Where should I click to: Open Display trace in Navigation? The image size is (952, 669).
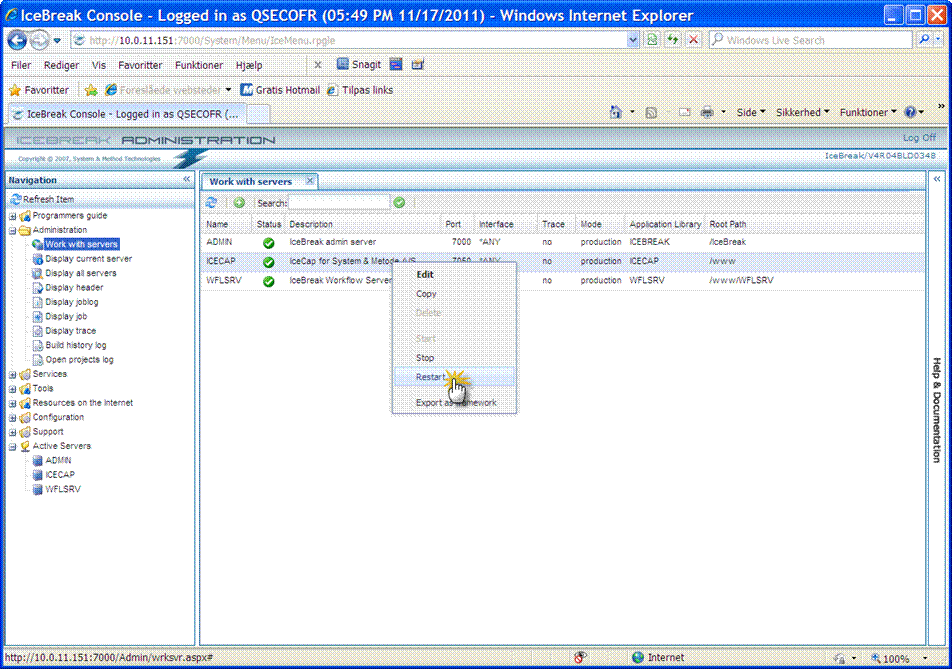coord(70,331)
